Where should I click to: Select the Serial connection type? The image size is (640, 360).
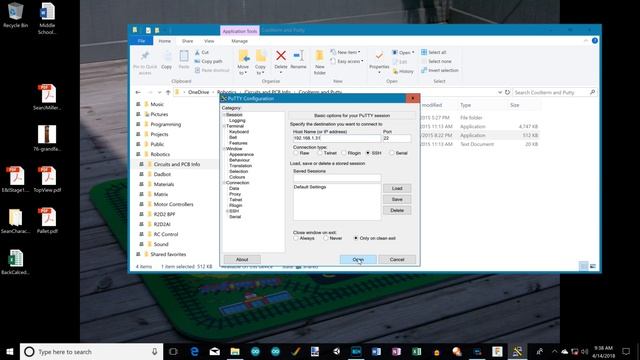click(392, 153)
